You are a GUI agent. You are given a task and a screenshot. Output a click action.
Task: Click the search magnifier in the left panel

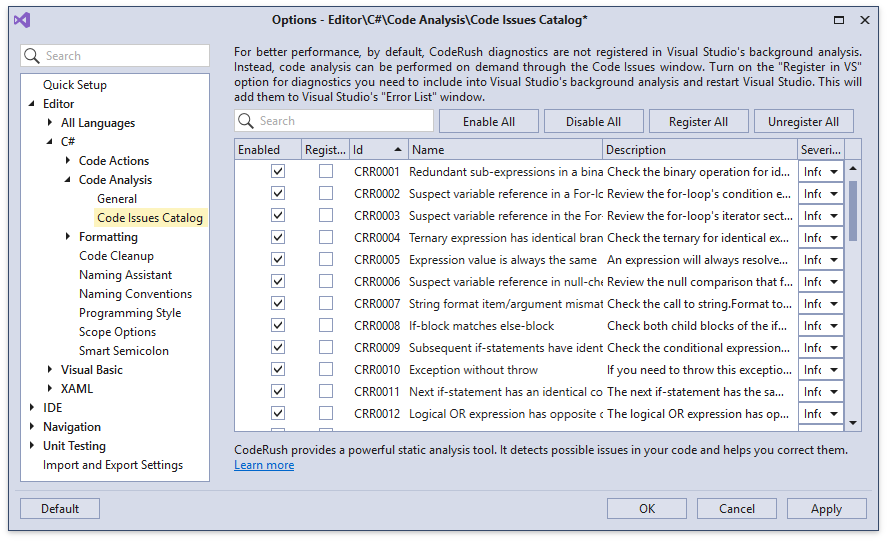pyautogui.click(x=33, y=56)
